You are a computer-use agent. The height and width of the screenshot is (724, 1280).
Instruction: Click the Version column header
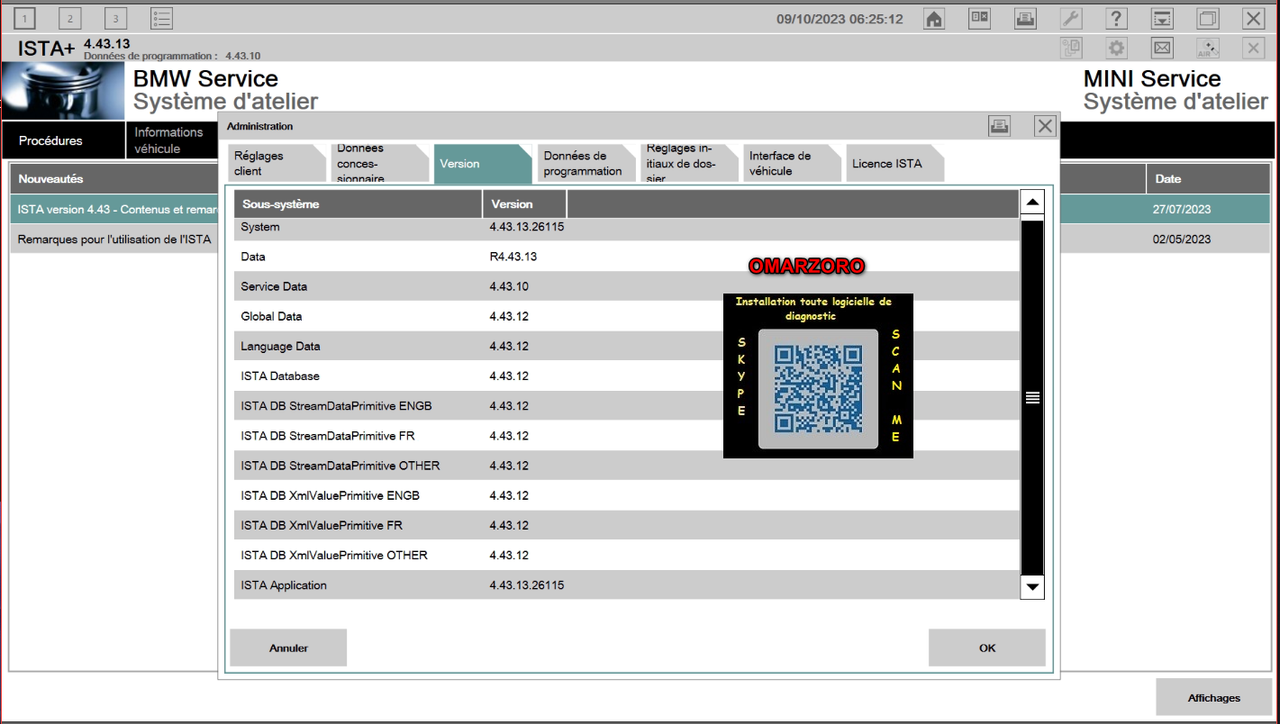tap(525, 204)
